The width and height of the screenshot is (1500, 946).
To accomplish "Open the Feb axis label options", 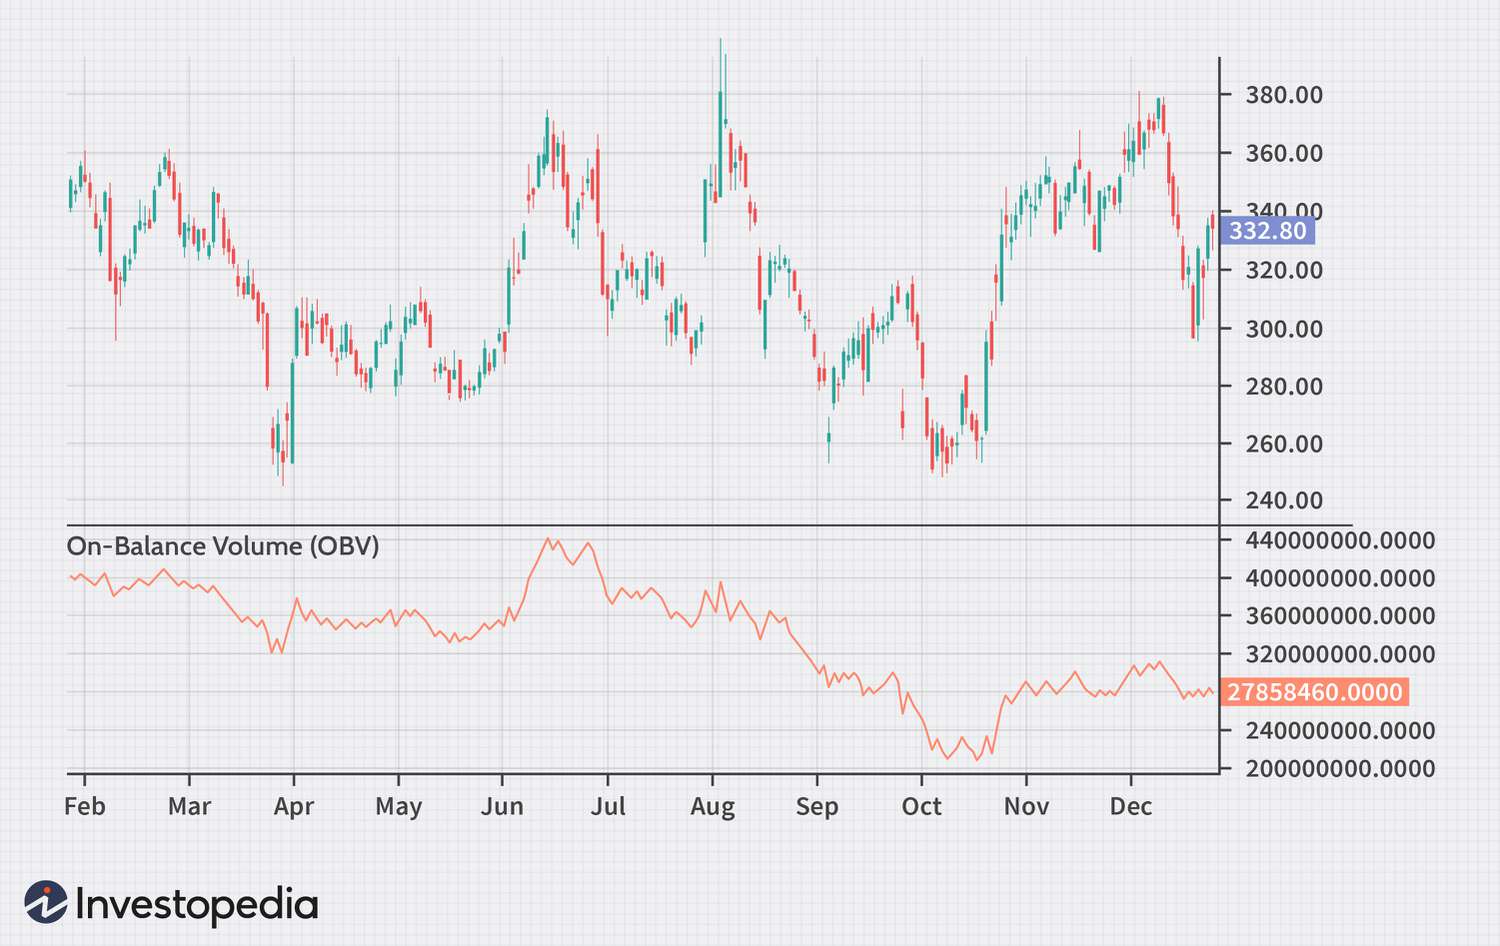I will click(x=85, y=805).
